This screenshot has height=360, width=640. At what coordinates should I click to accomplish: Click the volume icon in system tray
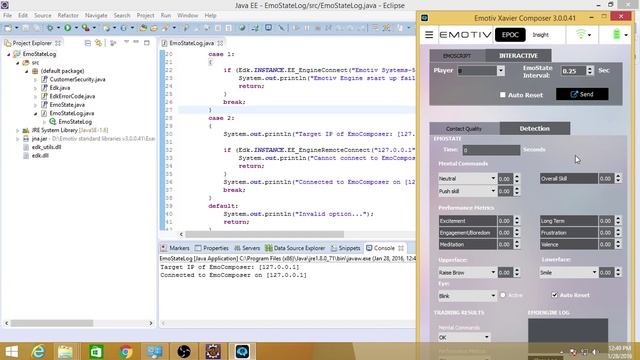point(595,351)
